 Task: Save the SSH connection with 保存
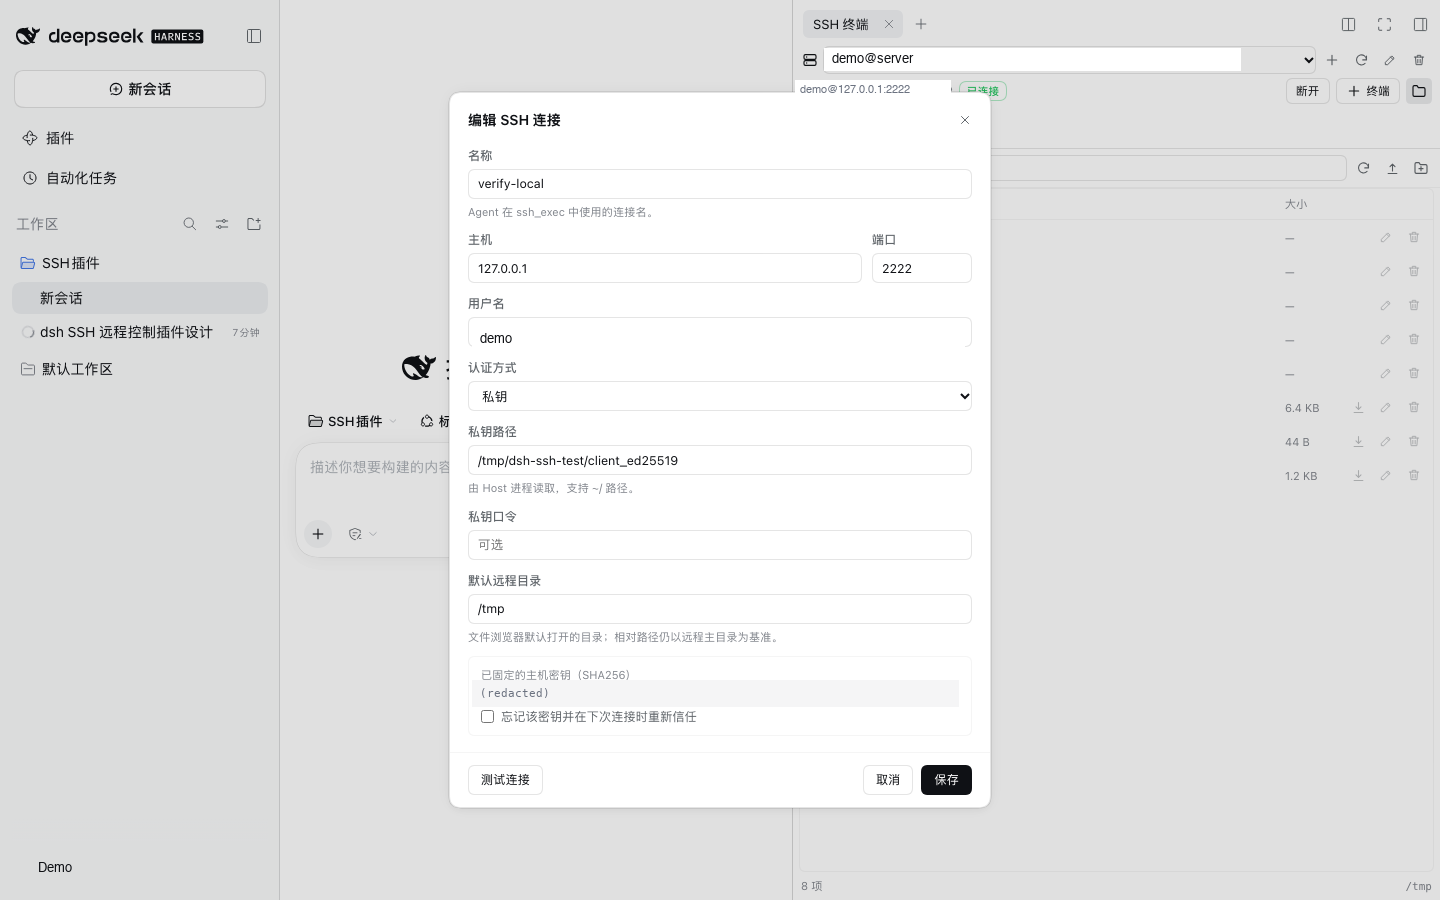click(x=946, y=780)
